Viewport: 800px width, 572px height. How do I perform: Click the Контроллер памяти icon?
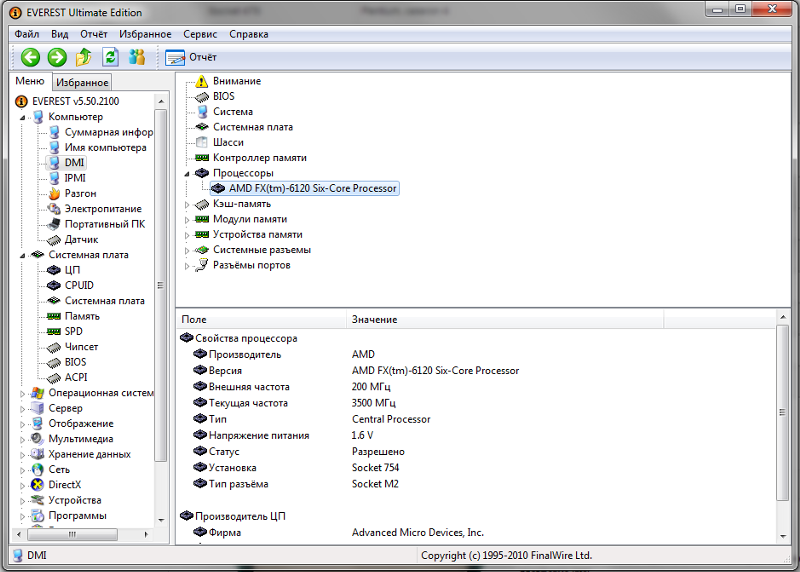202,158
